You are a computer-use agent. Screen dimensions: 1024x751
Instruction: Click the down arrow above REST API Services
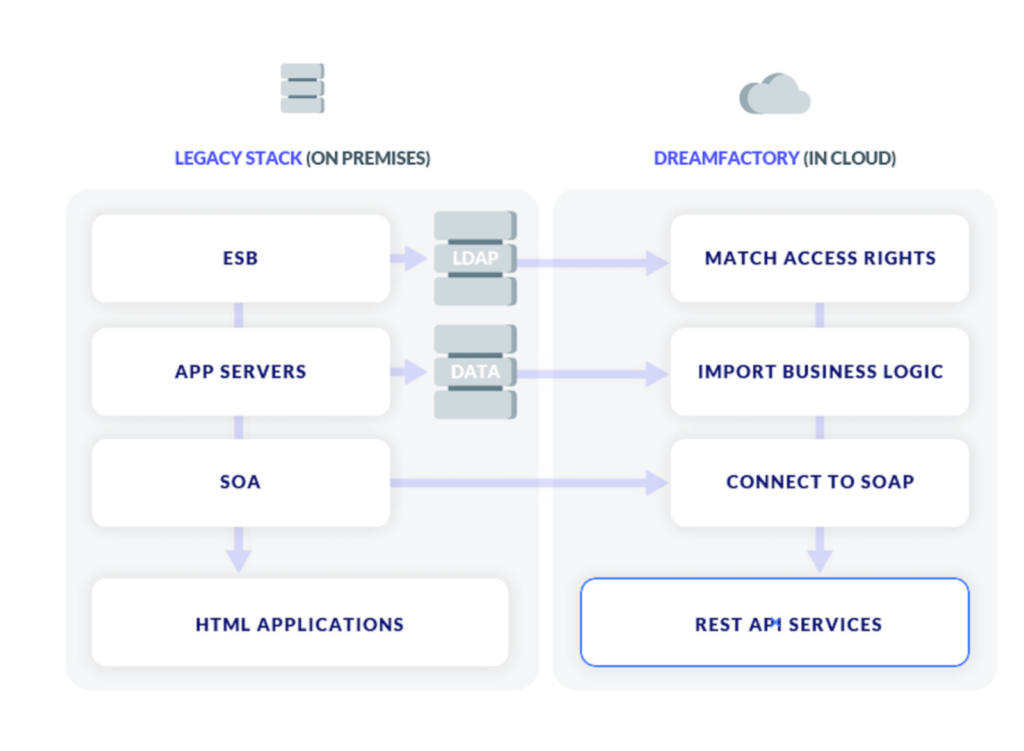(x=820, y=556)
